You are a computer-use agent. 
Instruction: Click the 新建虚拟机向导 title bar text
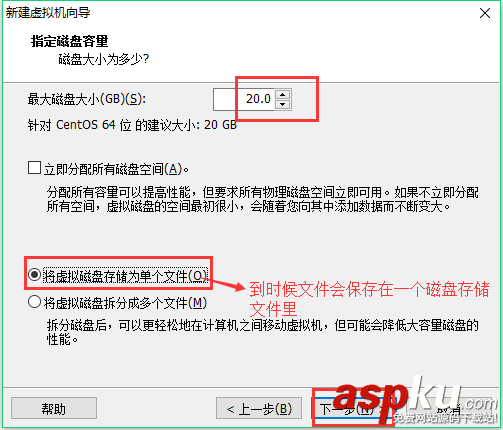pyautogui.click(x=48, y=13)
